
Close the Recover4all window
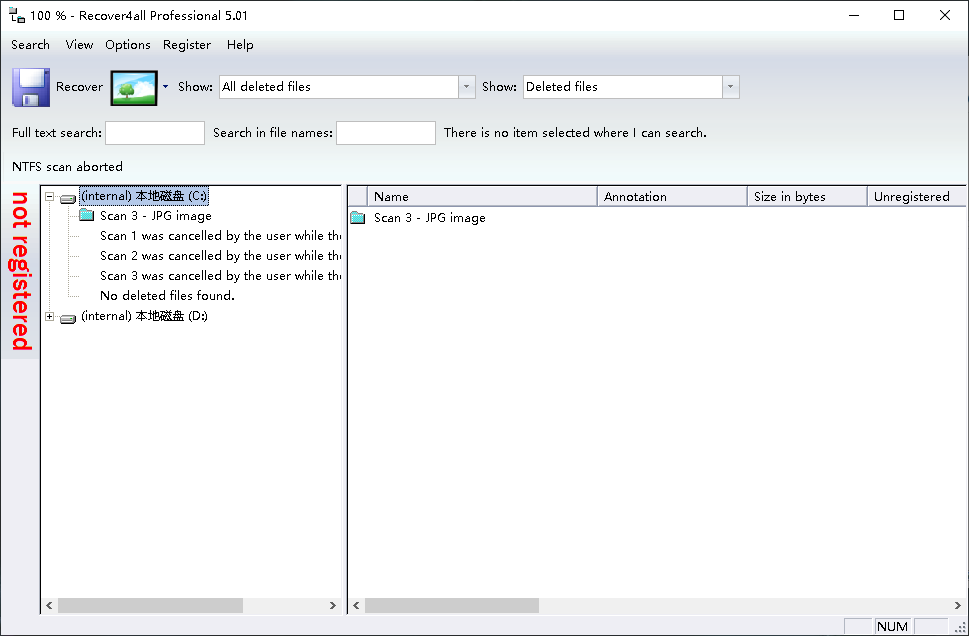(945, 15)
